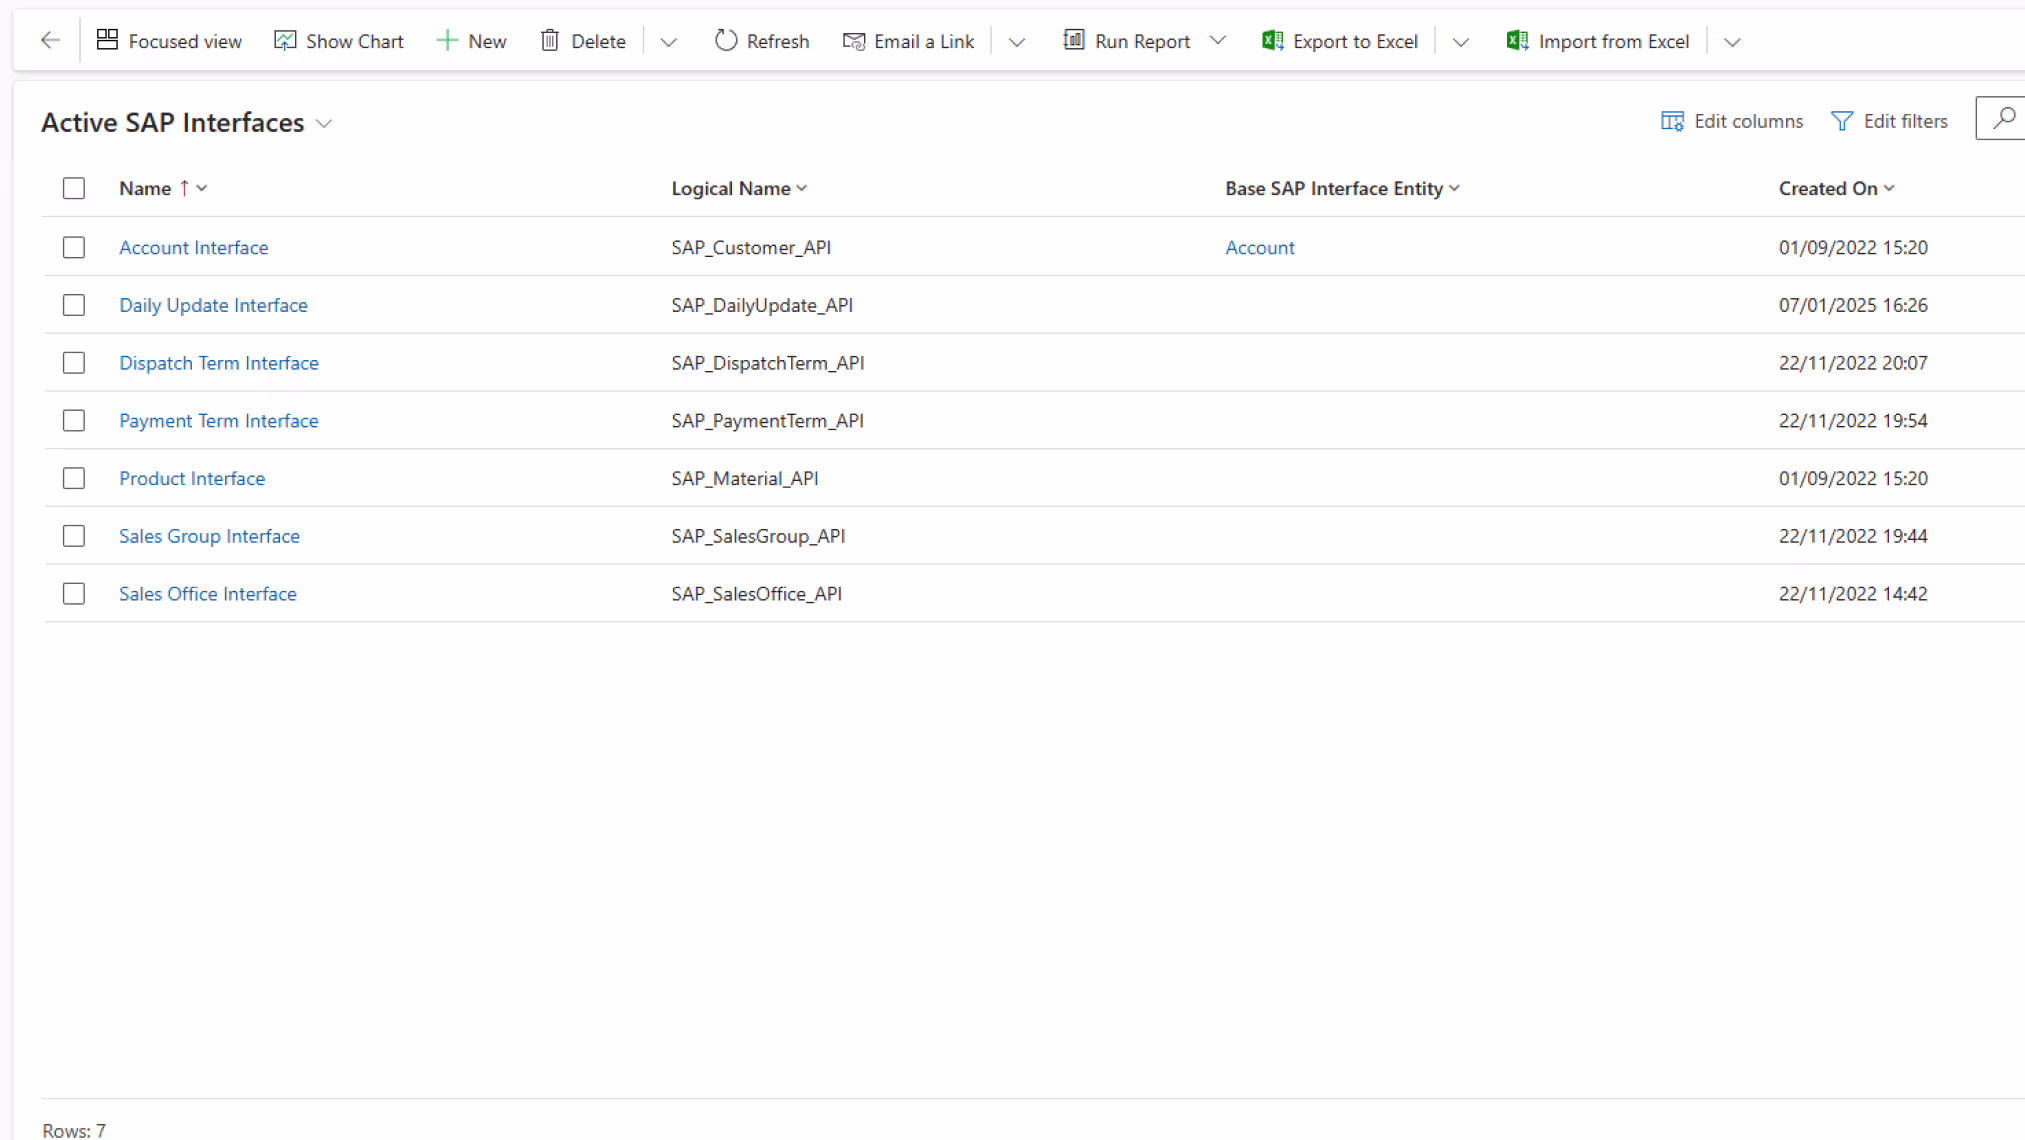Expand the Export to Excel options chevron

coord(1461,42)
